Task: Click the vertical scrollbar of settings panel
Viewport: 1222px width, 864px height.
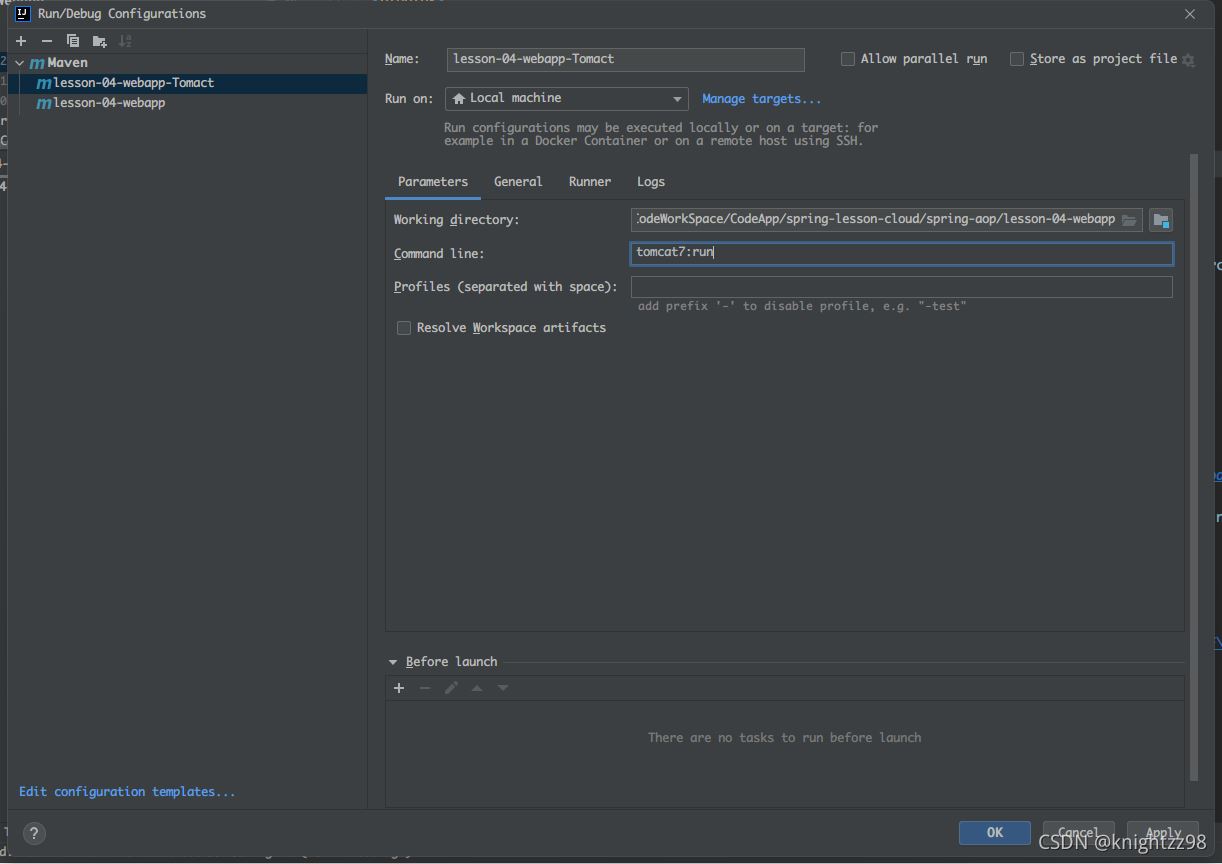Action: click(1193, 468)
